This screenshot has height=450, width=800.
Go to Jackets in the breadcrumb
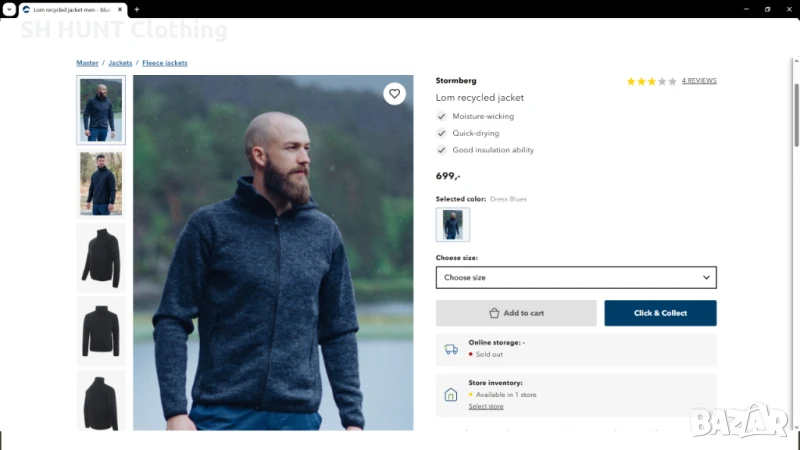120,63
